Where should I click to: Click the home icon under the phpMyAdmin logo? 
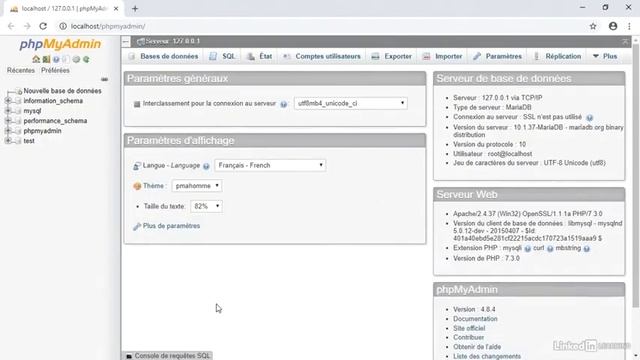pos(36,59)
